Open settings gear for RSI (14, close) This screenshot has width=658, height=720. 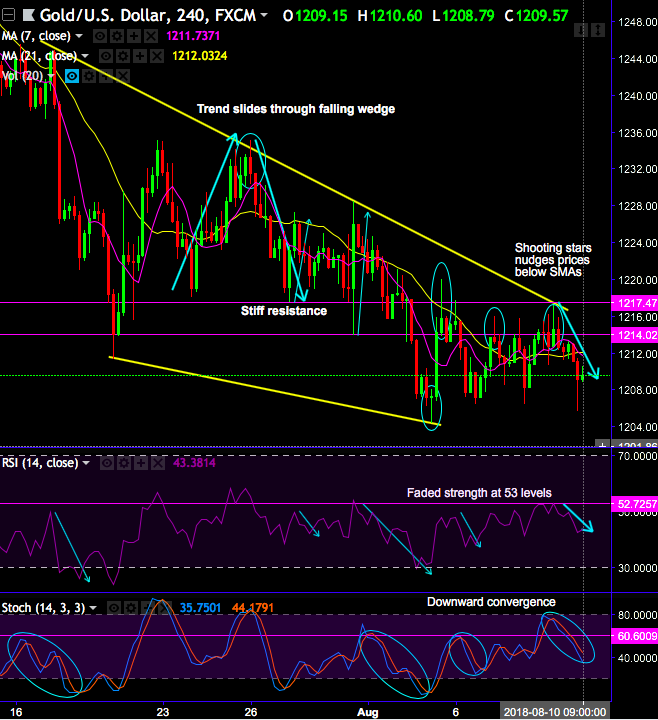124,463
